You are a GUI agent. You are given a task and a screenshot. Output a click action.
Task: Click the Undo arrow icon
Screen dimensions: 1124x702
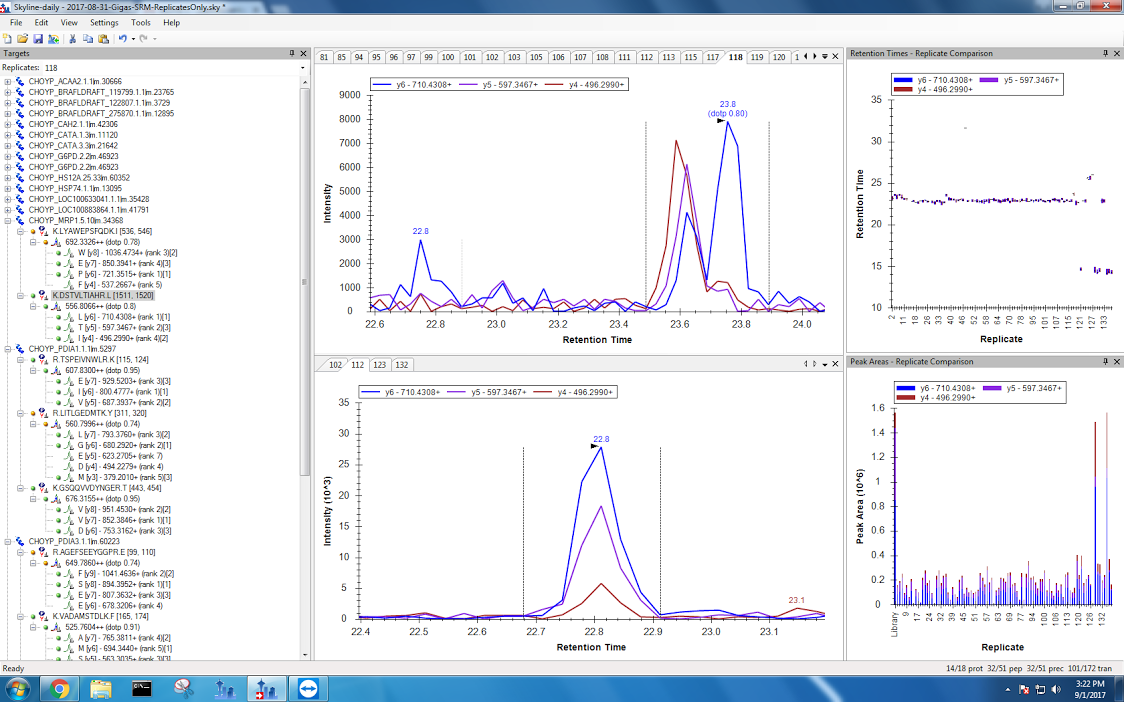point(122,38)
